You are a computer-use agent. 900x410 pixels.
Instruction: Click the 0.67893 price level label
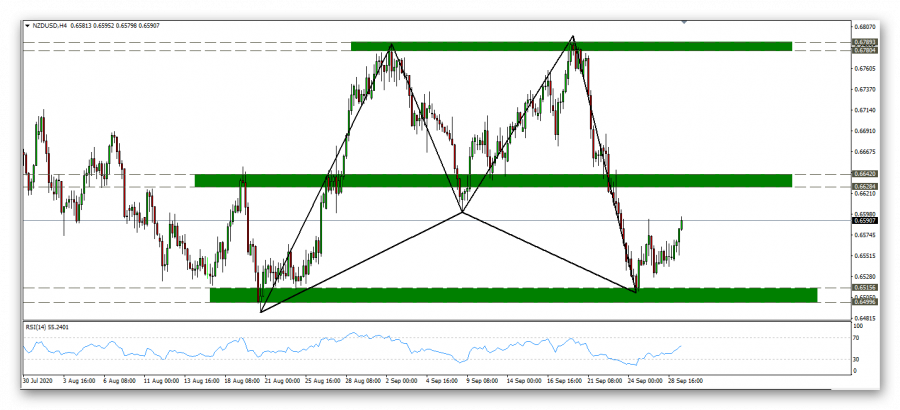point(865,42)
